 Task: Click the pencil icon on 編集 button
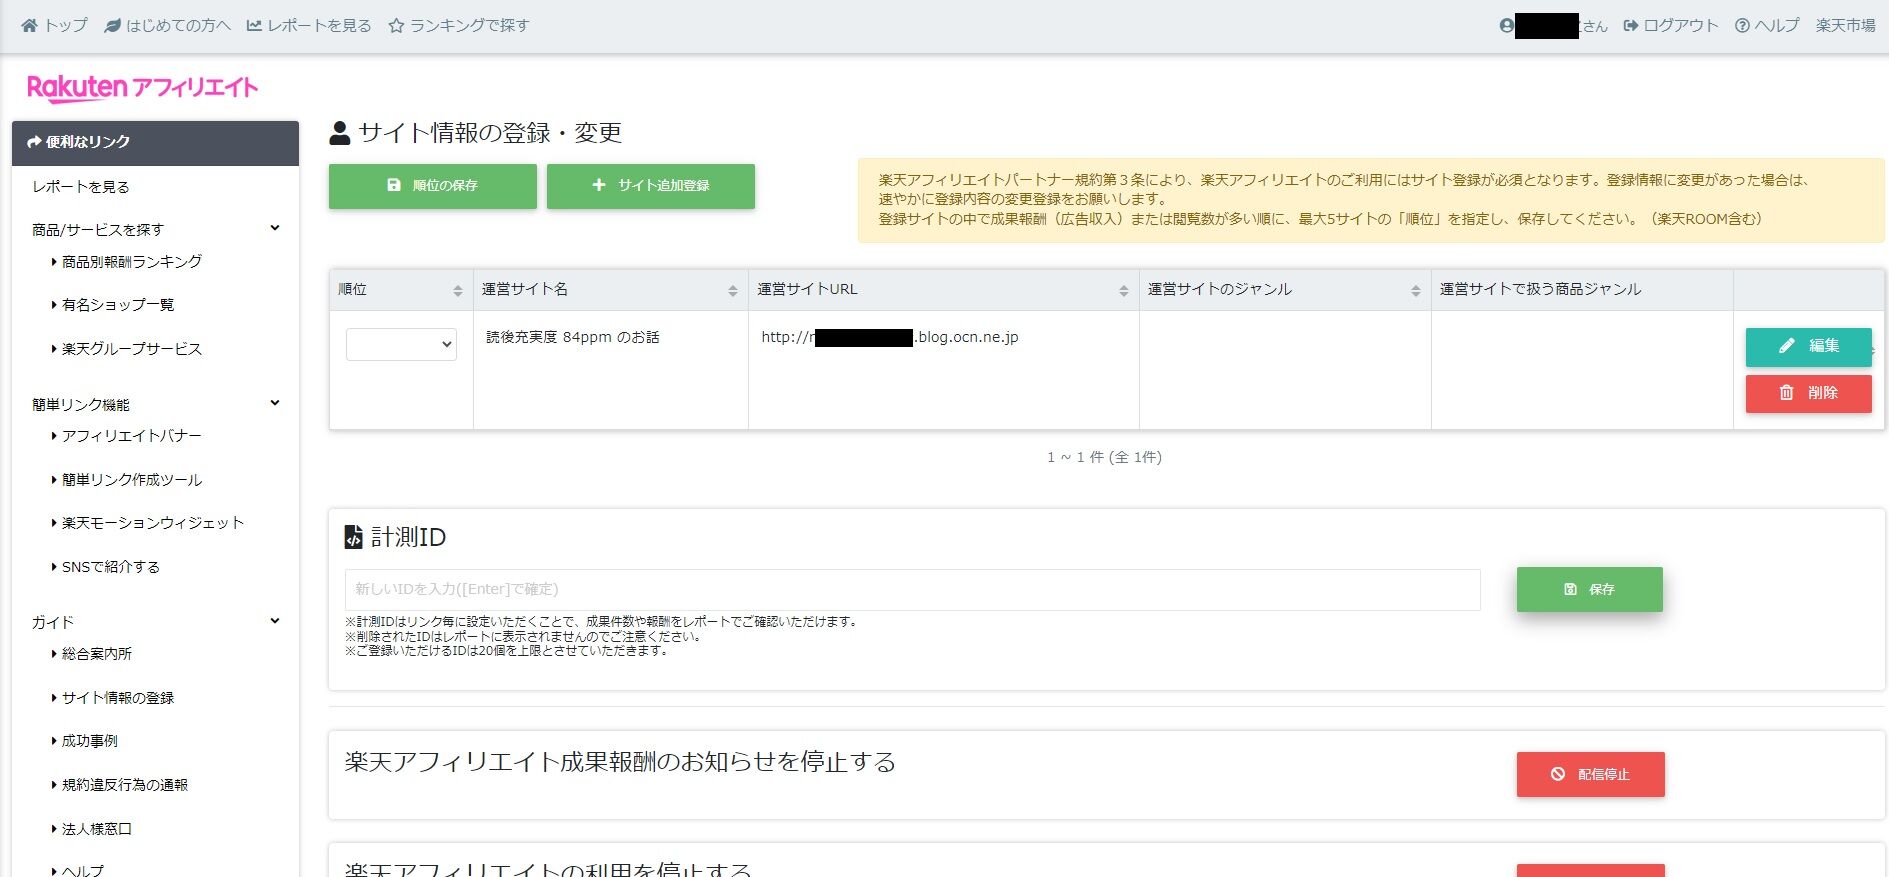(1787, 346)
